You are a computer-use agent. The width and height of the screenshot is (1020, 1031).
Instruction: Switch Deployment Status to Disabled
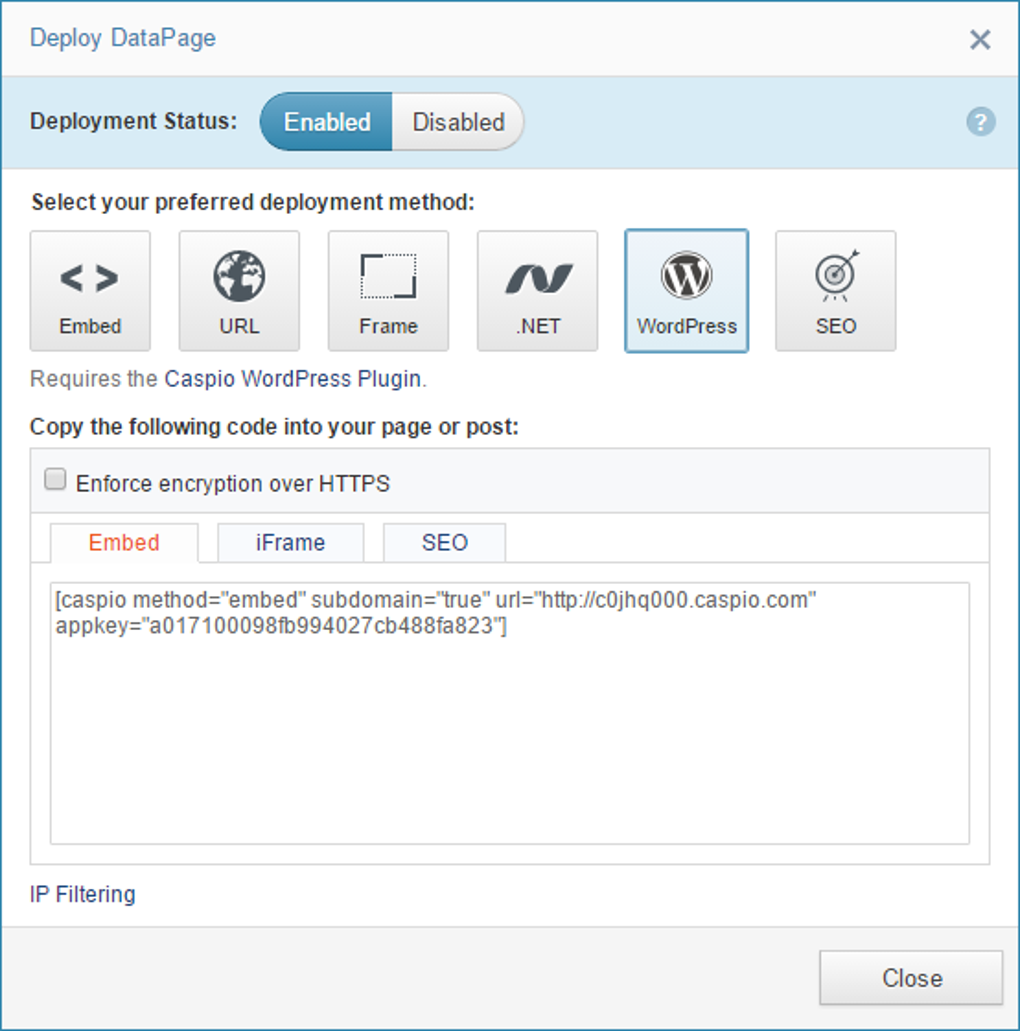coord(458,121)
